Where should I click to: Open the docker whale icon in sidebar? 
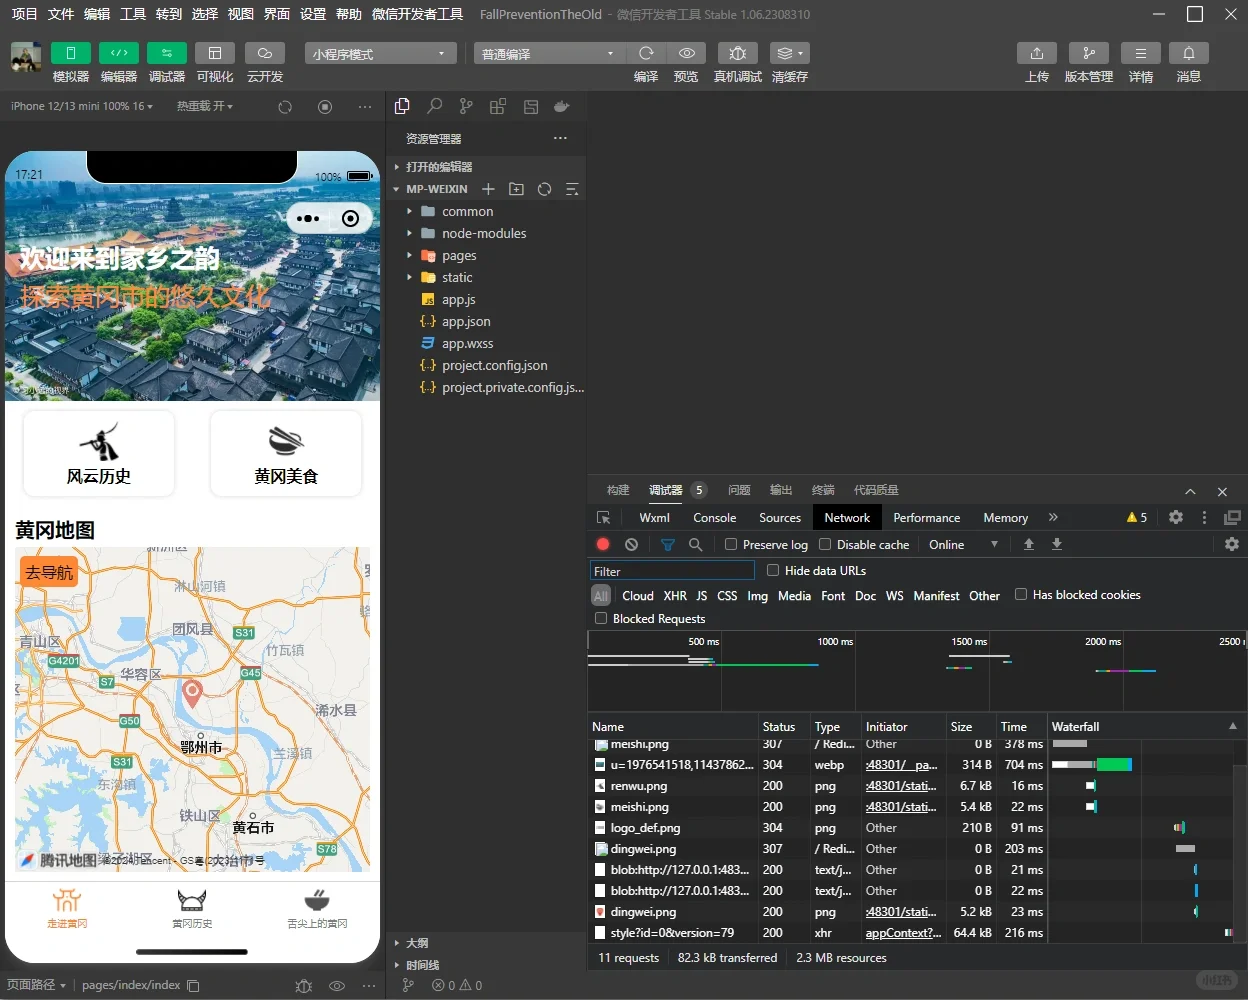pyautogui.click(x=562, y=106)
